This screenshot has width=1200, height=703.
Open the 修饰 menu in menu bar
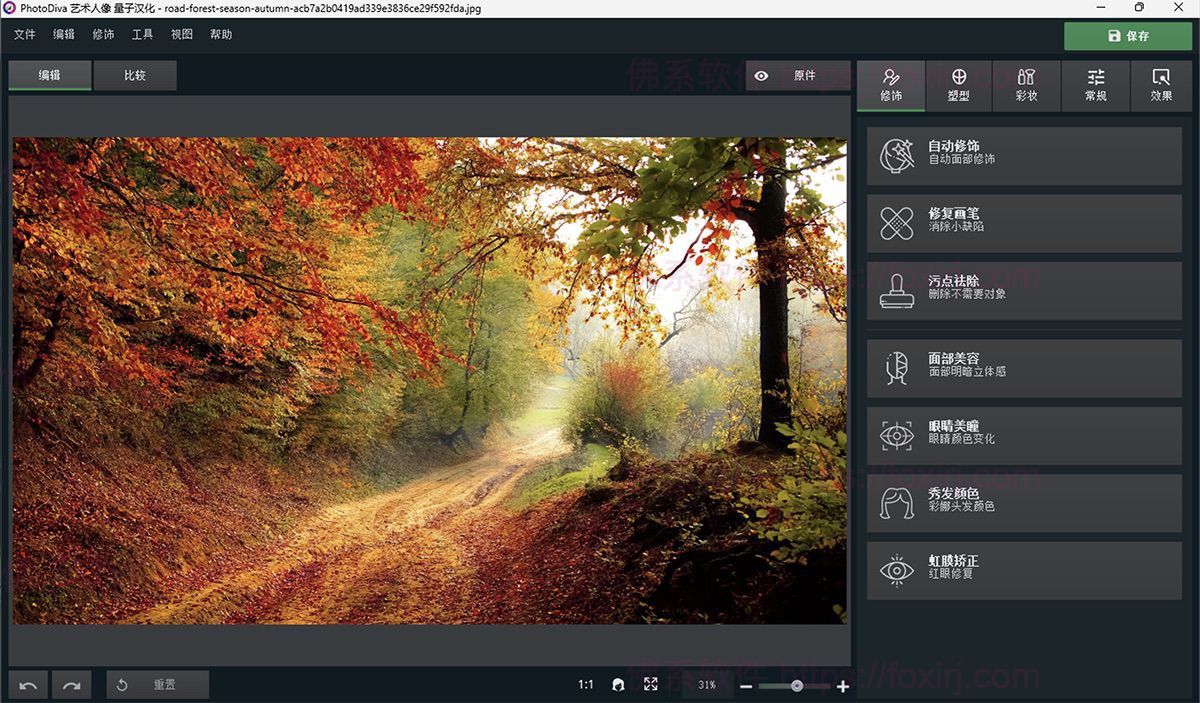coord(103,35)
